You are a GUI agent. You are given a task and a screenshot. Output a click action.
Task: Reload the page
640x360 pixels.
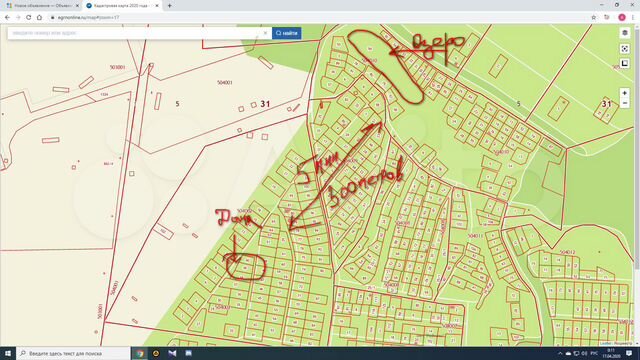click(29, 18)
